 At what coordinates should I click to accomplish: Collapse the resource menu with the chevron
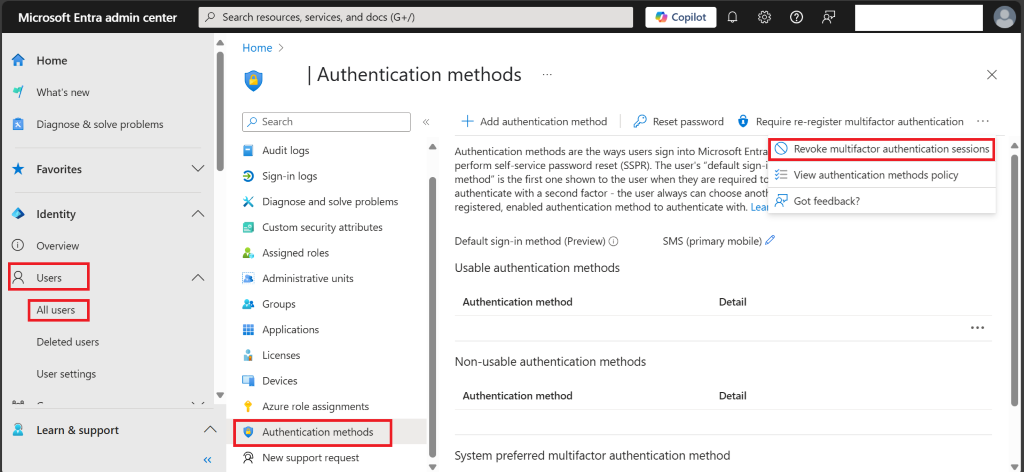tap(426, 121)
